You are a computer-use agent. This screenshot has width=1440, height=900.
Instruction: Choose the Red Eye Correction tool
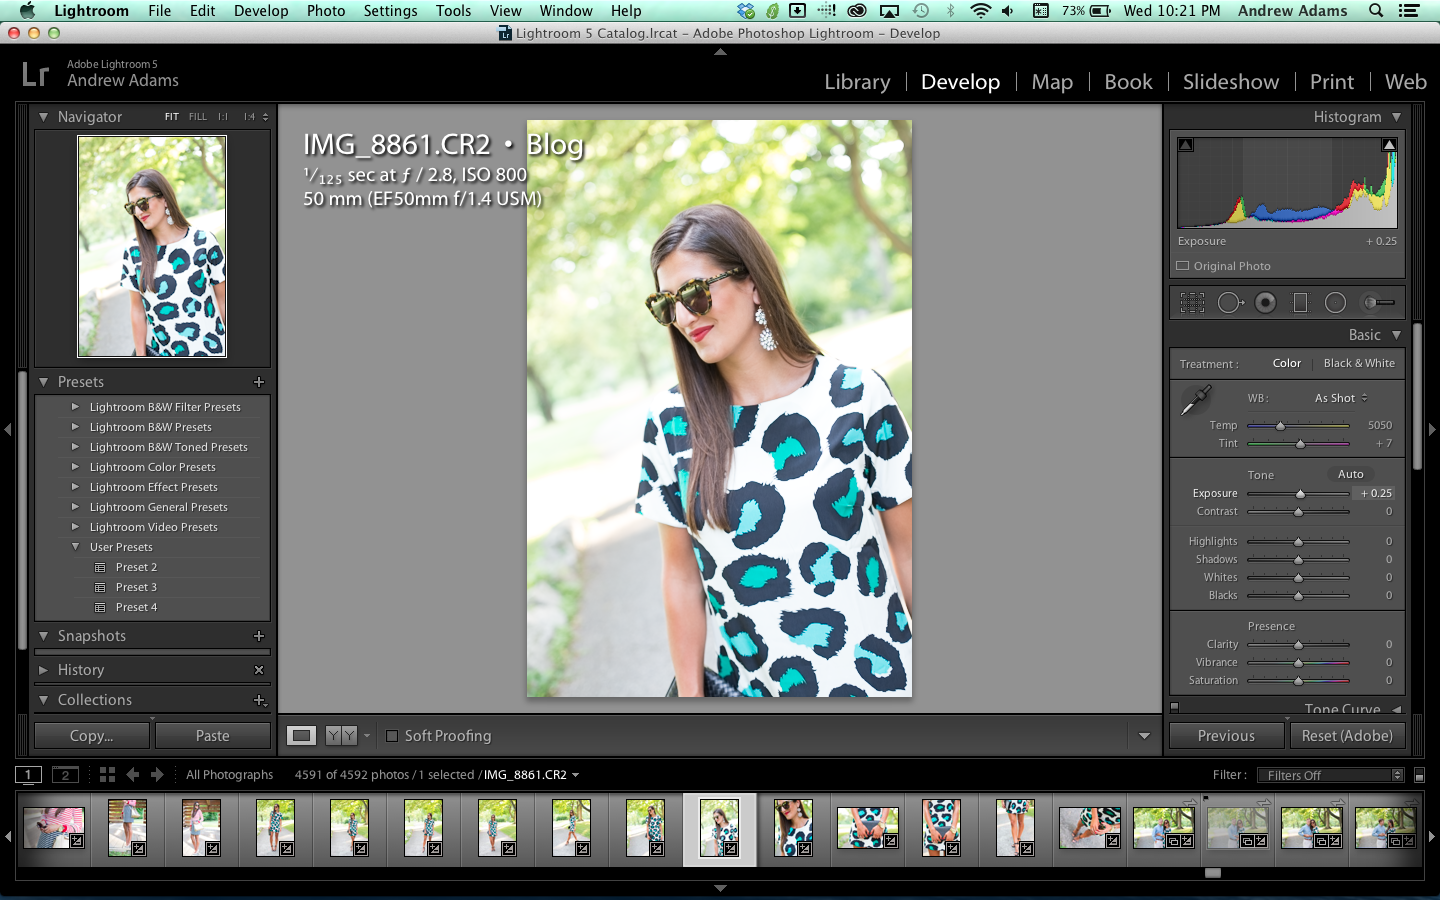tap(1265, 303)
